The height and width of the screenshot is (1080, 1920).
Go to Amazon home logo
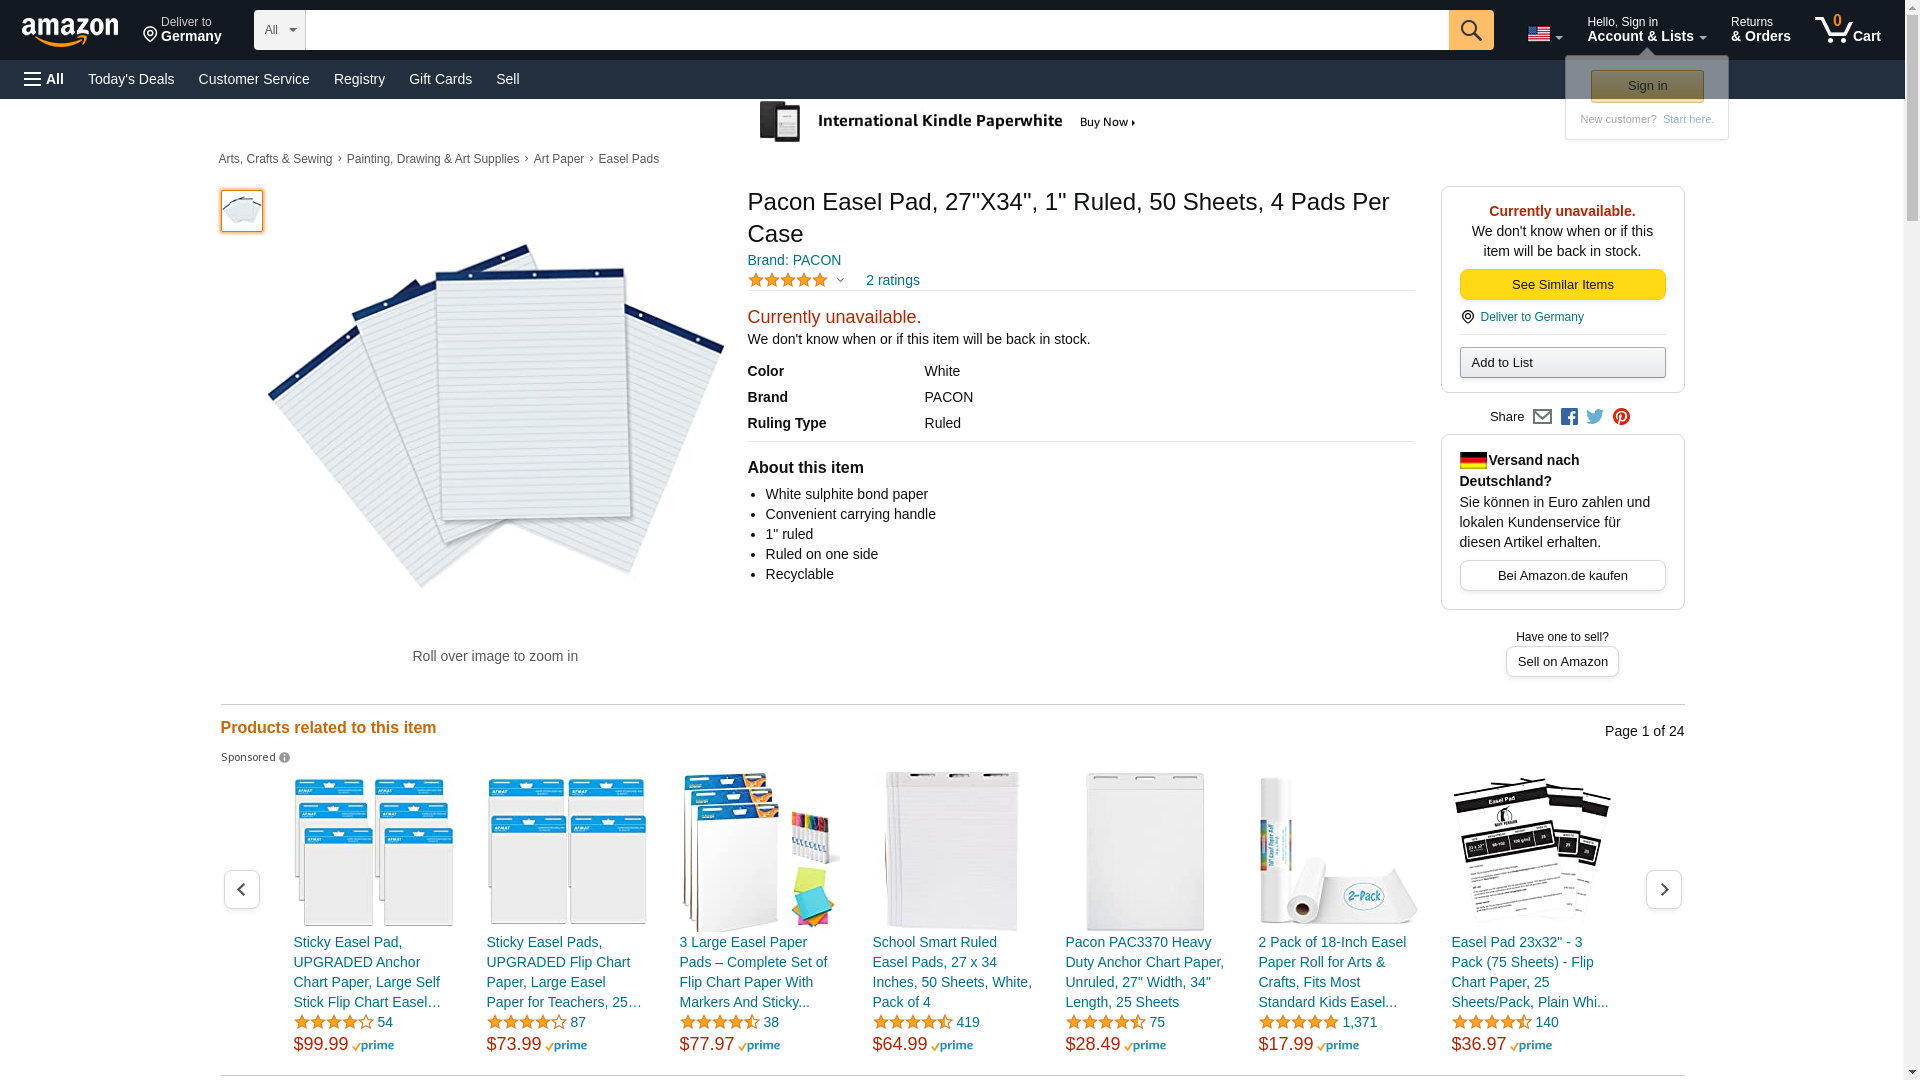click(x=70, y=31)
